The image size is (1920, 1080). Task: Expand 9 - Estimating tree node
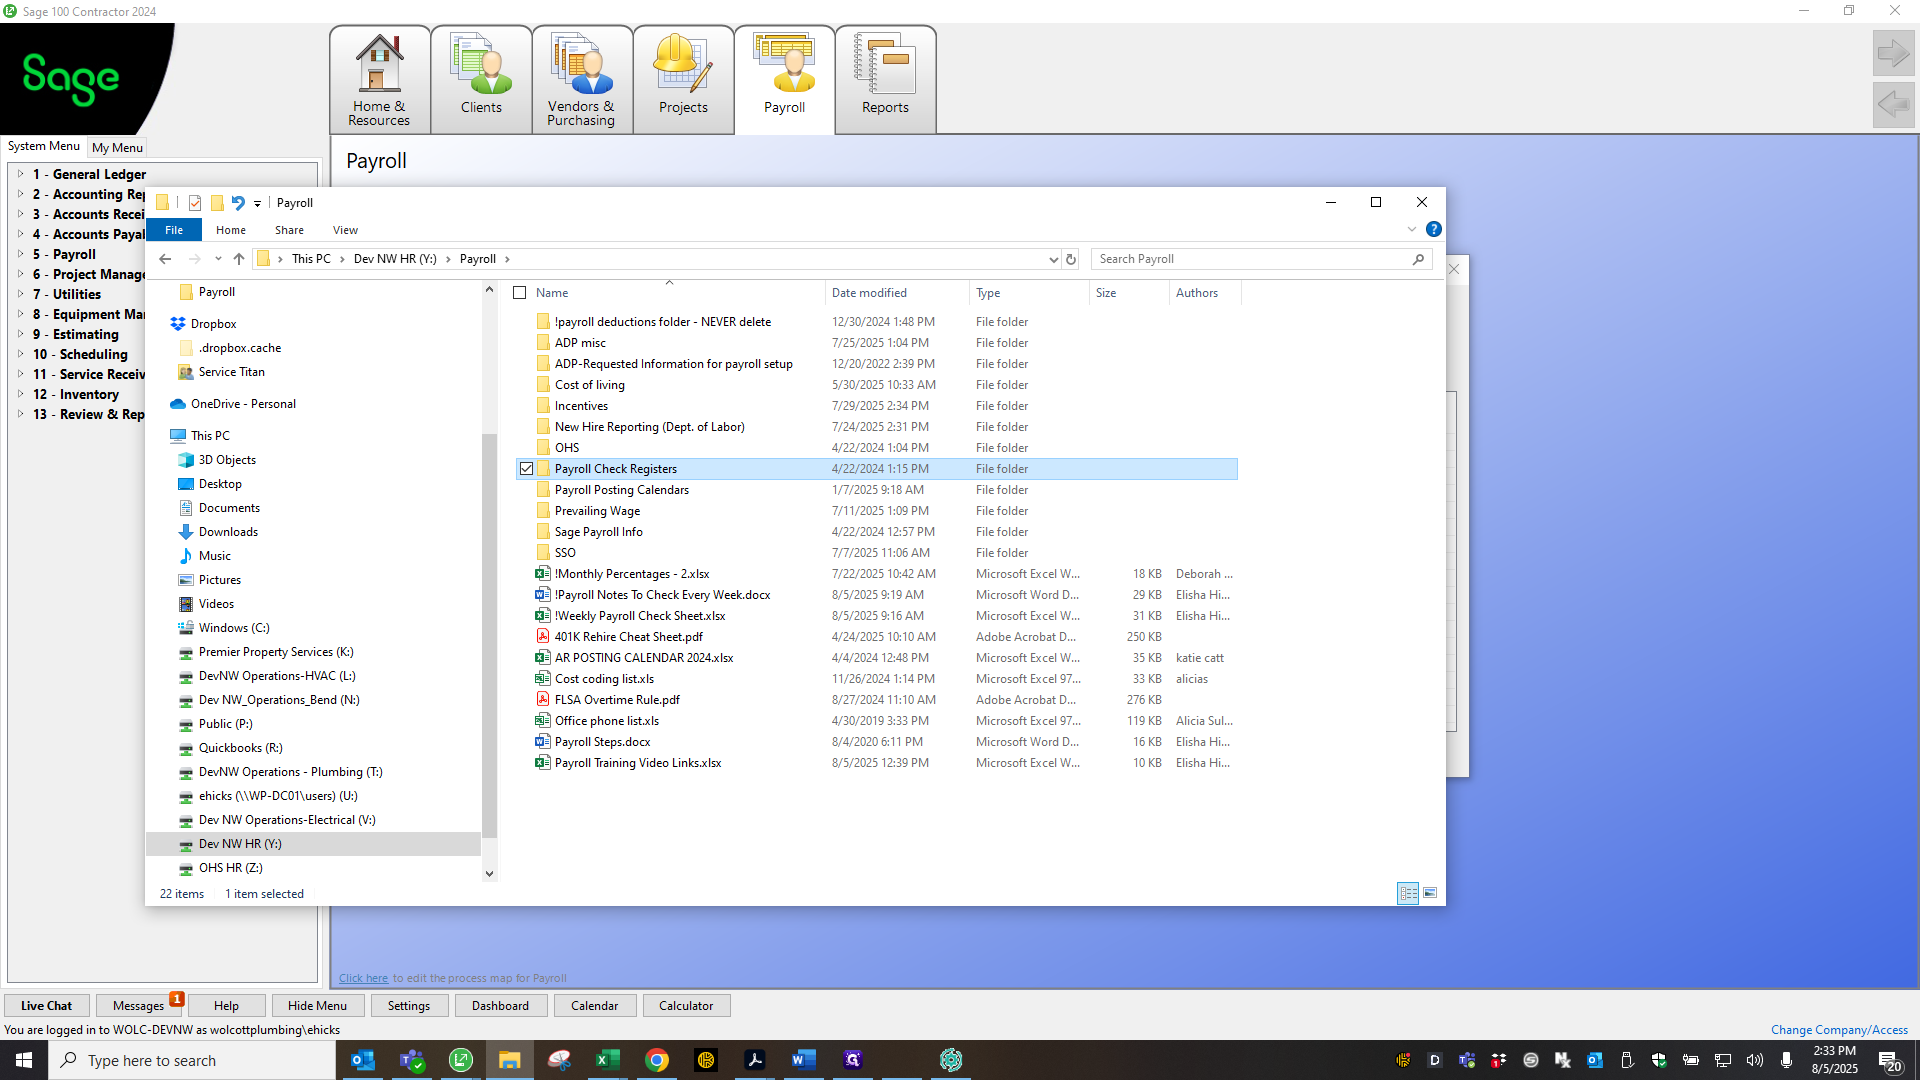point(21,334)
